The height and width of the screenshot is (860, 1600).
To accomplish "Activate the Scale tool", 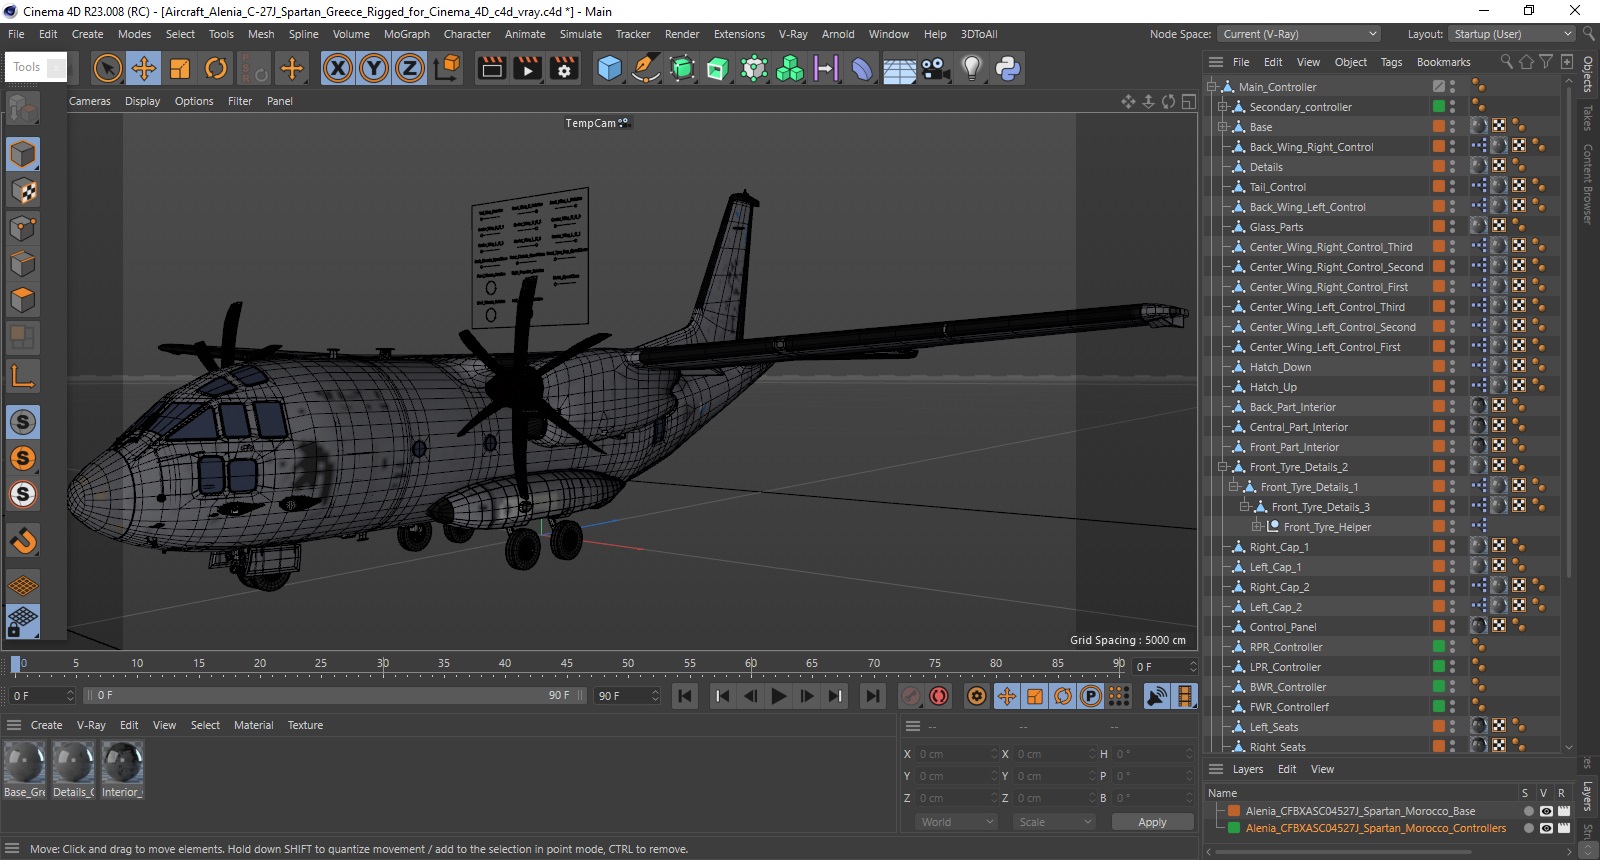I will tap(180, 68).
